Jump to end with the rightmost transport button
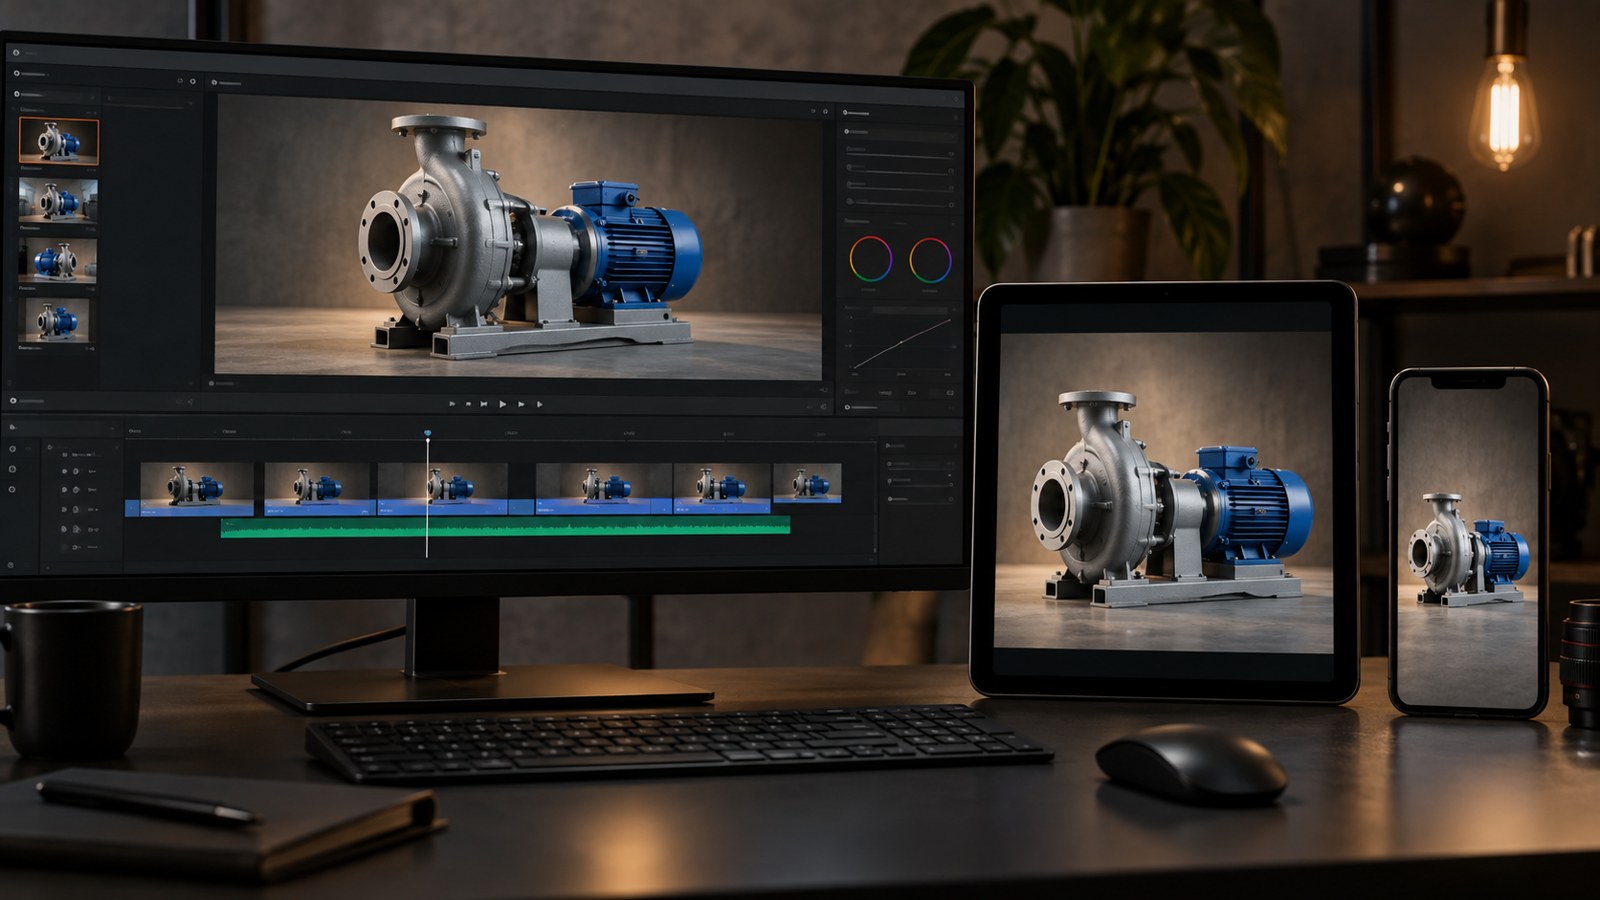This screenshot has width=1600, height=900. (x=539, y=404)
